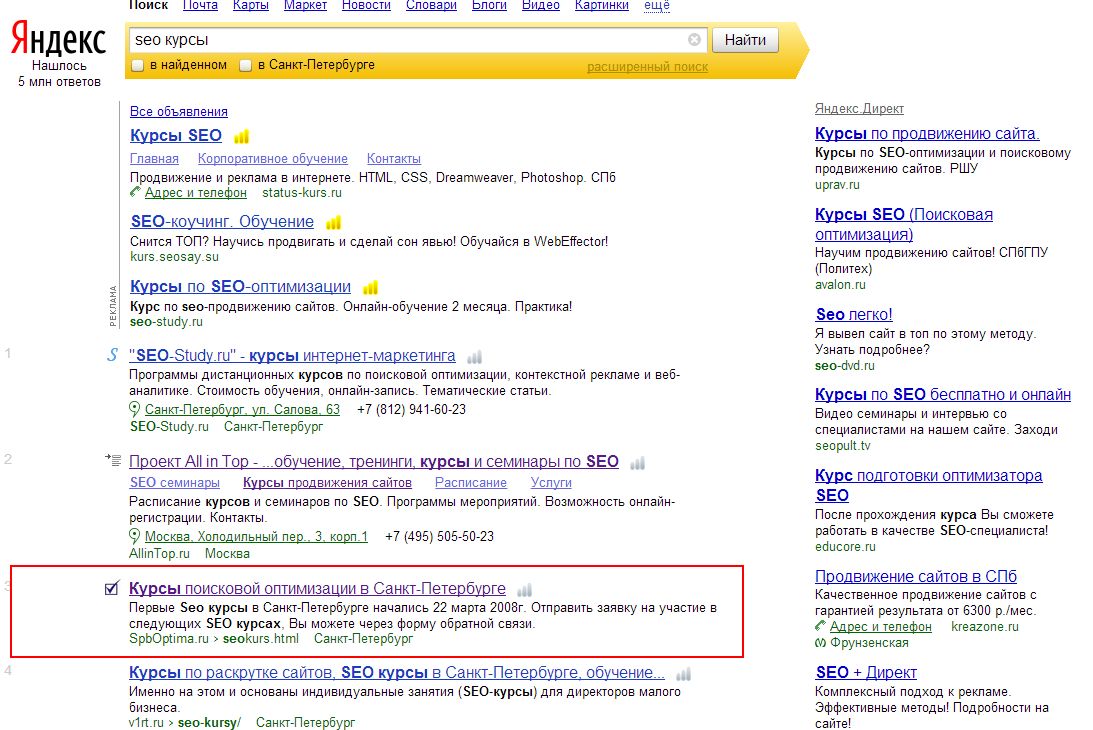Open the Карты tab
The height and width of the screenshot is (730, 1093).
(x=251, y=6)
